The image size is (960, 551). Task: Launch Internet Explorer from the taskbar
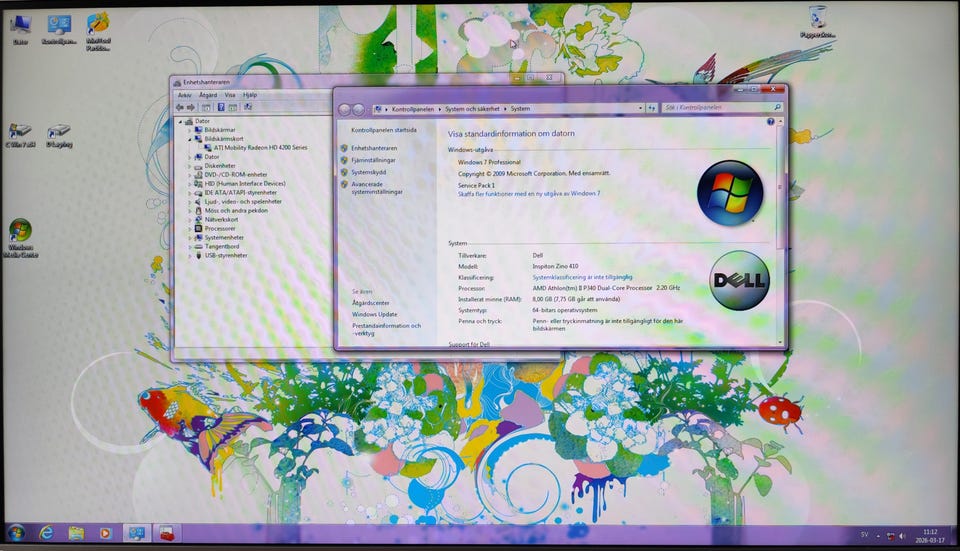(46, 532)
